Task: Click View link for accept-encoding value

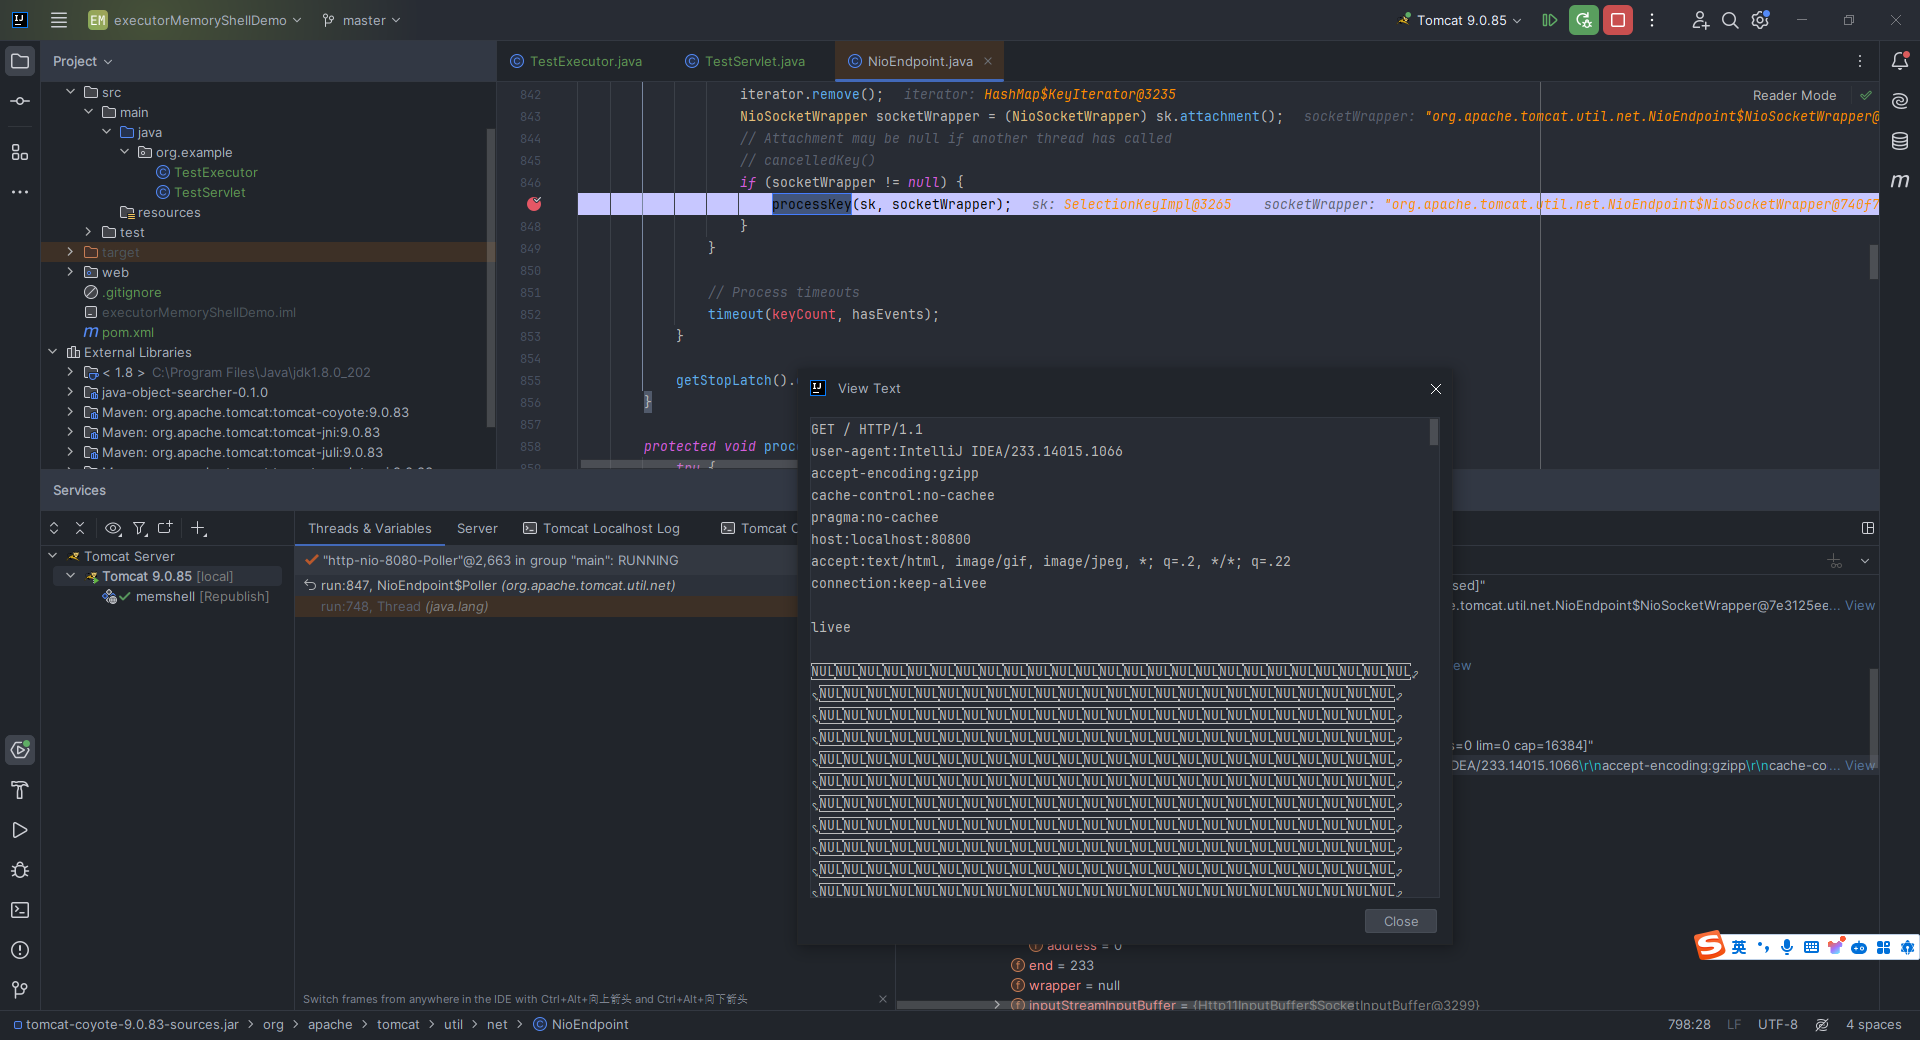Action: tap(1859, 765)
